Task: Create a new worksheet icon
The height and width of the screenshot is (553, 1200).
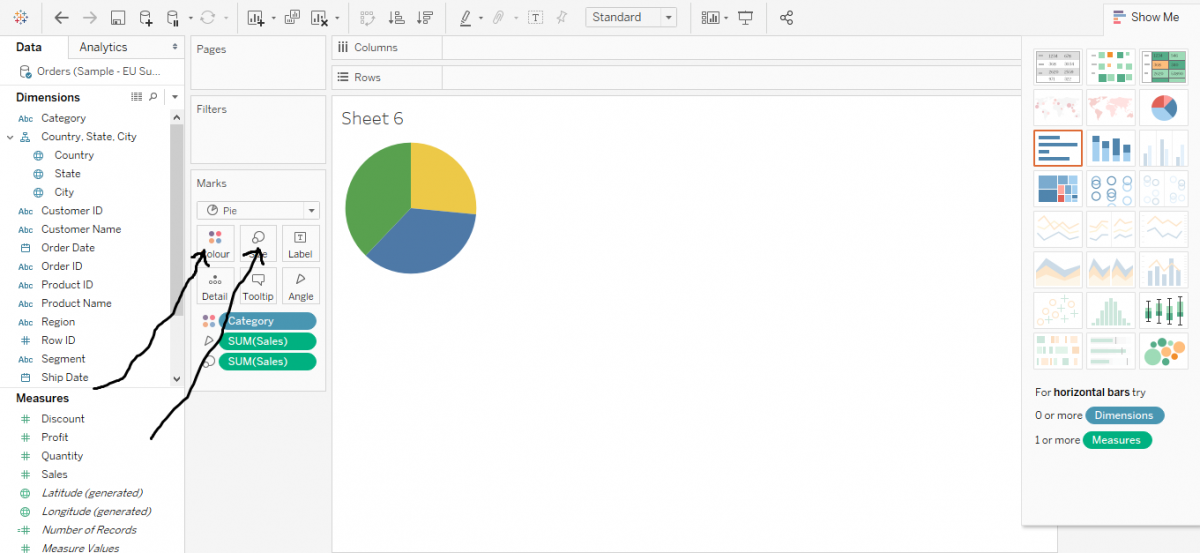Action: (256, 18)
